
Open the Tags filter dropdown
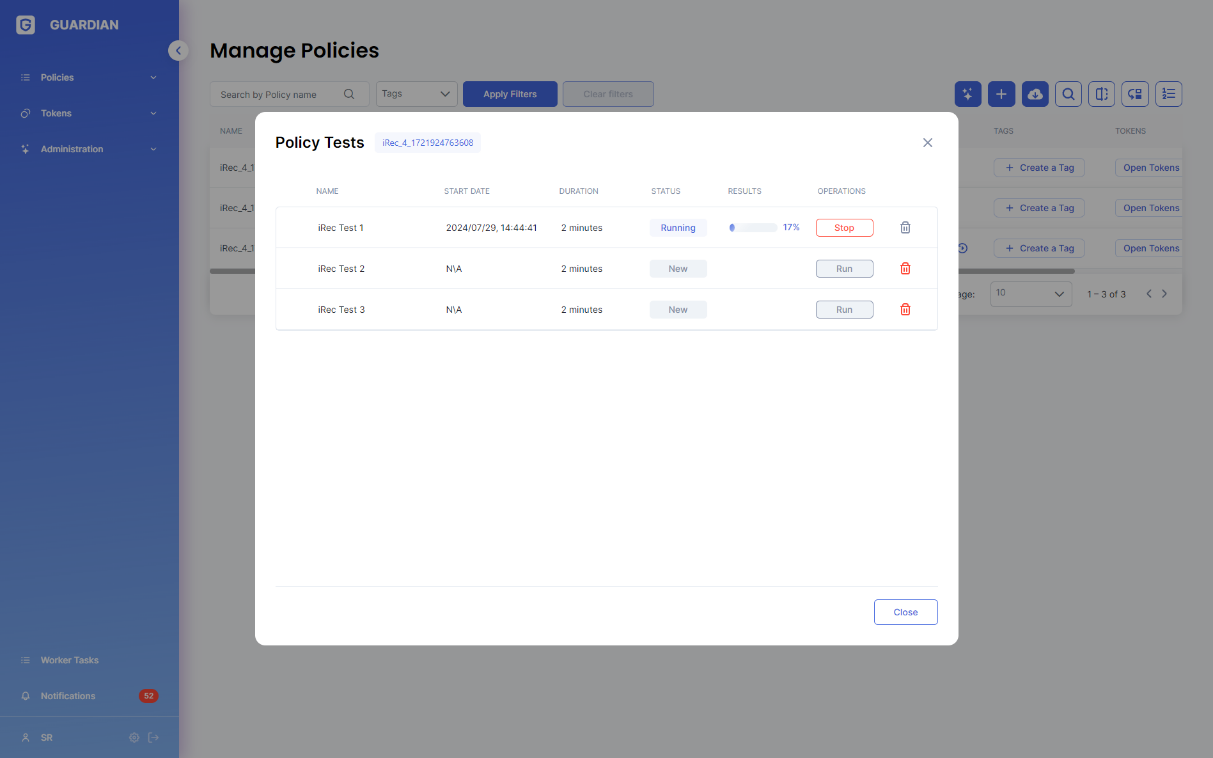pyautogui.click(x=417, y=94)
